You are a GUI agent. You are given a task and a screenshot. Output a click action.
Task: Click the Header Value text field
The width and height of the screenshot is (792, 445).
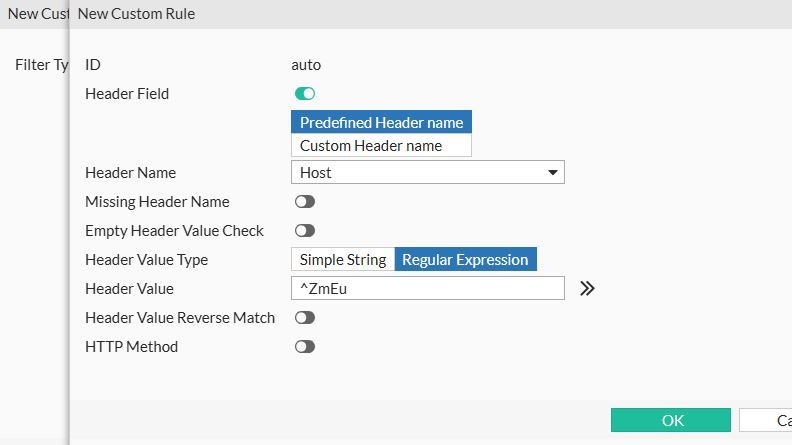click(427, 288)
